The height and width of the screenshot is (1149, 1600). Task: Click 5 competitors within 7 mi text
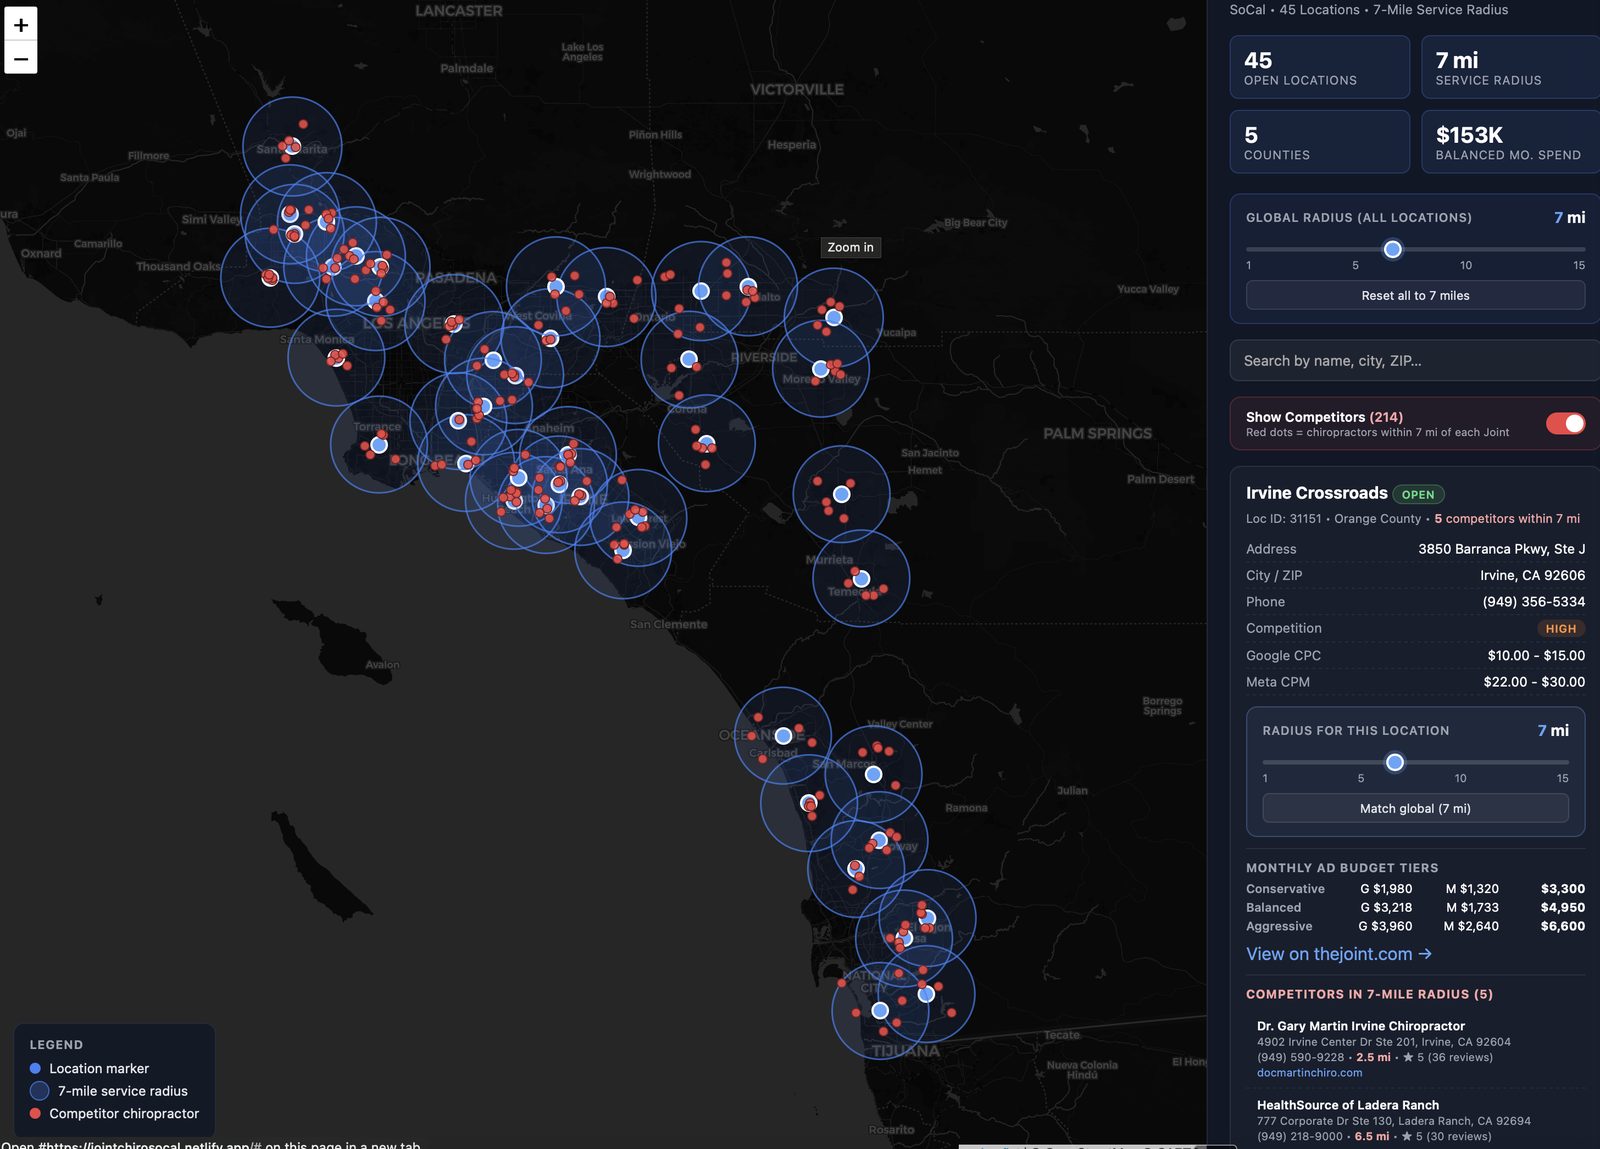coord(1507,519)
